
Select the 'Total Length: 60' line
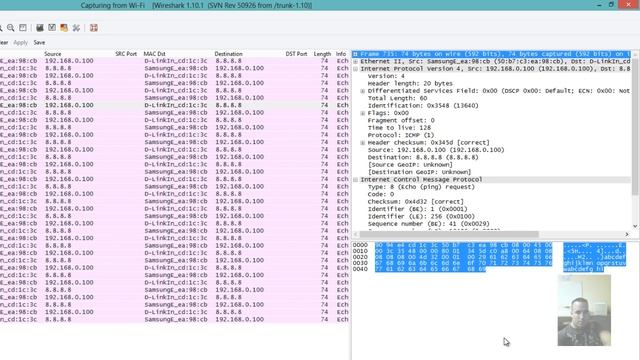[397, 98]
